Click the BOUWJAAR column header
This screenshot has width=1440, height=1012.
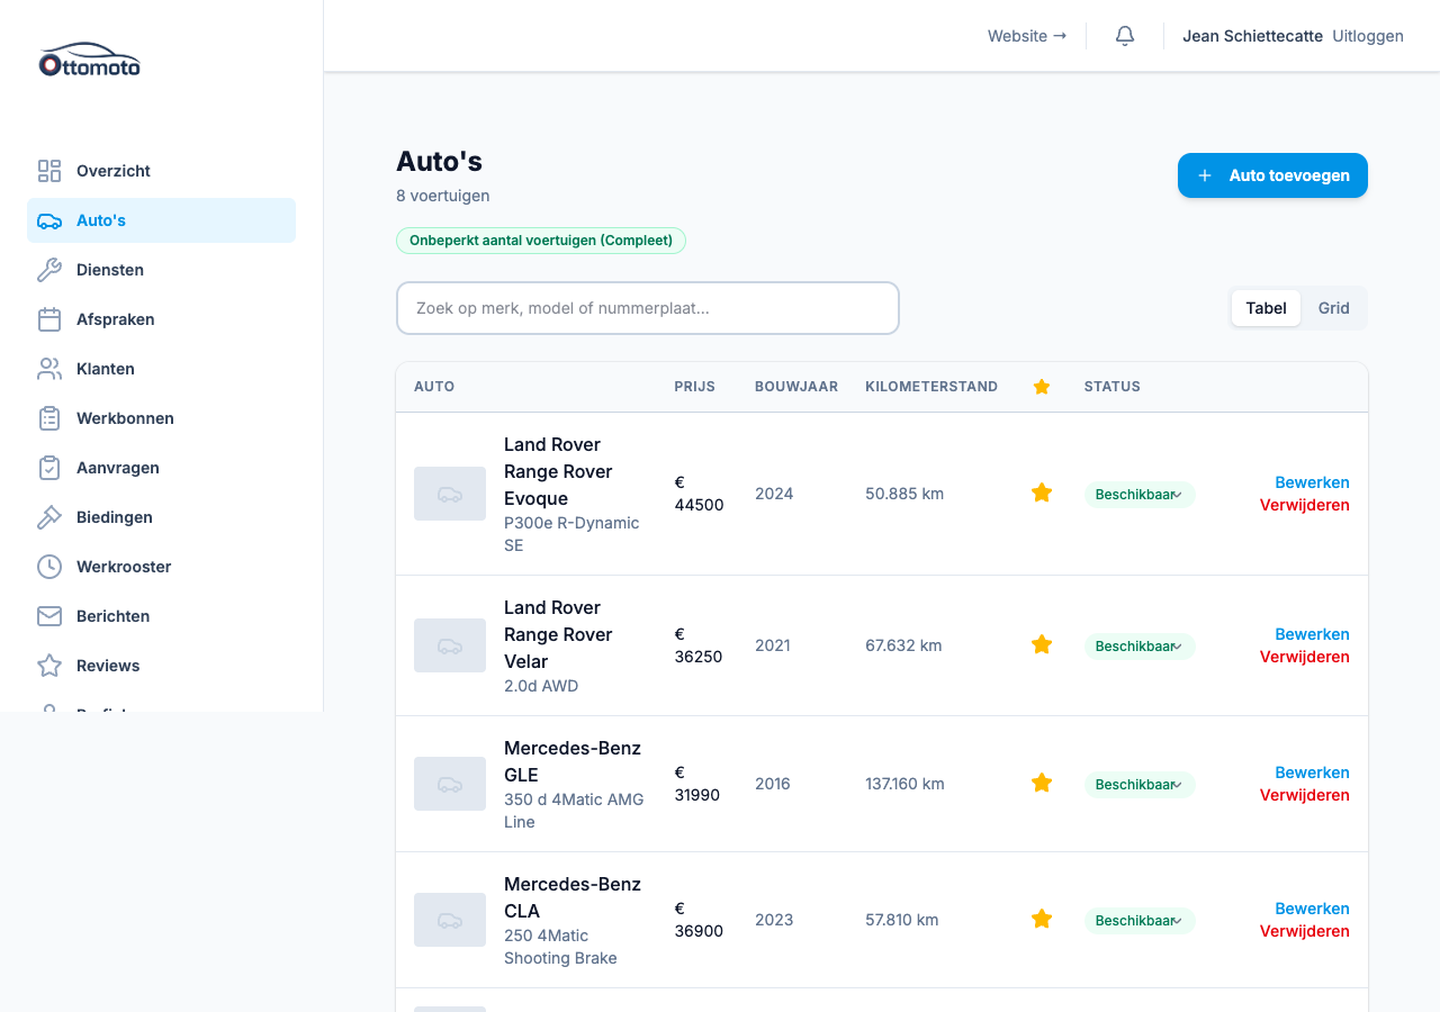tap(797, 387)
